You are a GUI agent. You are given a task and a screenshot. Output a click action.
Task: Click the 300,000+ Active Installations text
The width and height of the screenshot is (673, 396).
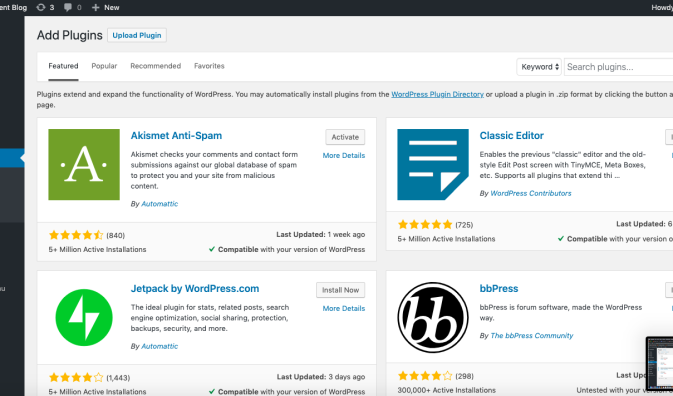[446, 390]
